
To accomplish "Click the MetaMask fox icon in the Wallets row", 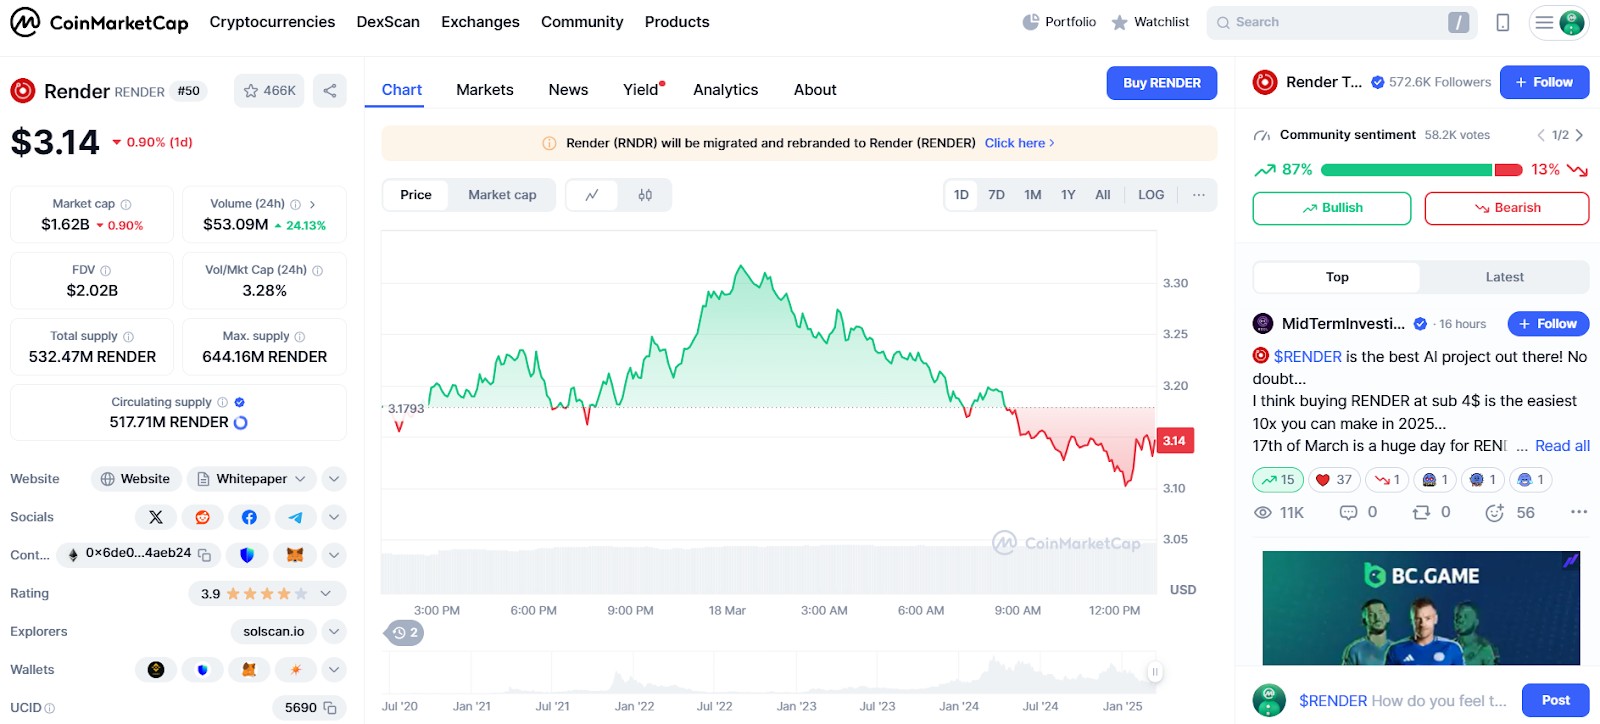I will click(x=249, y=670).
